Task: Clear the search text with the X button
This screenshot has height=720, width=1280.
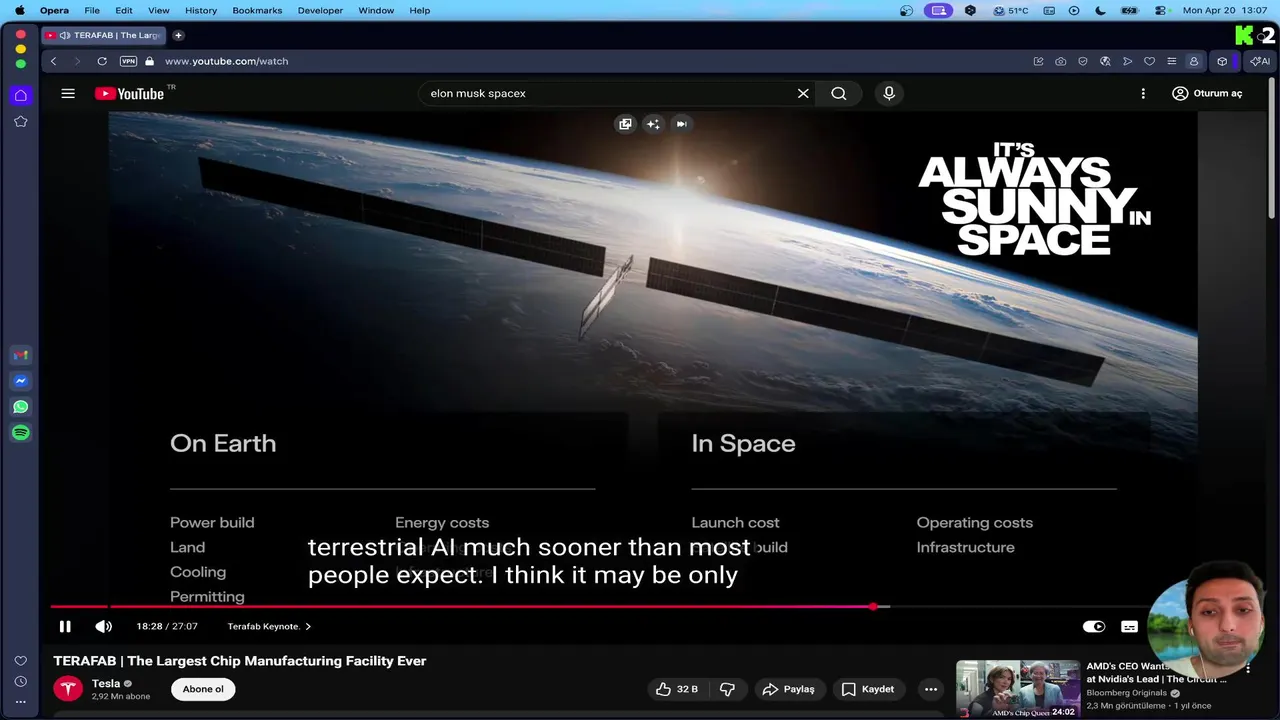Action: point(803,93)
